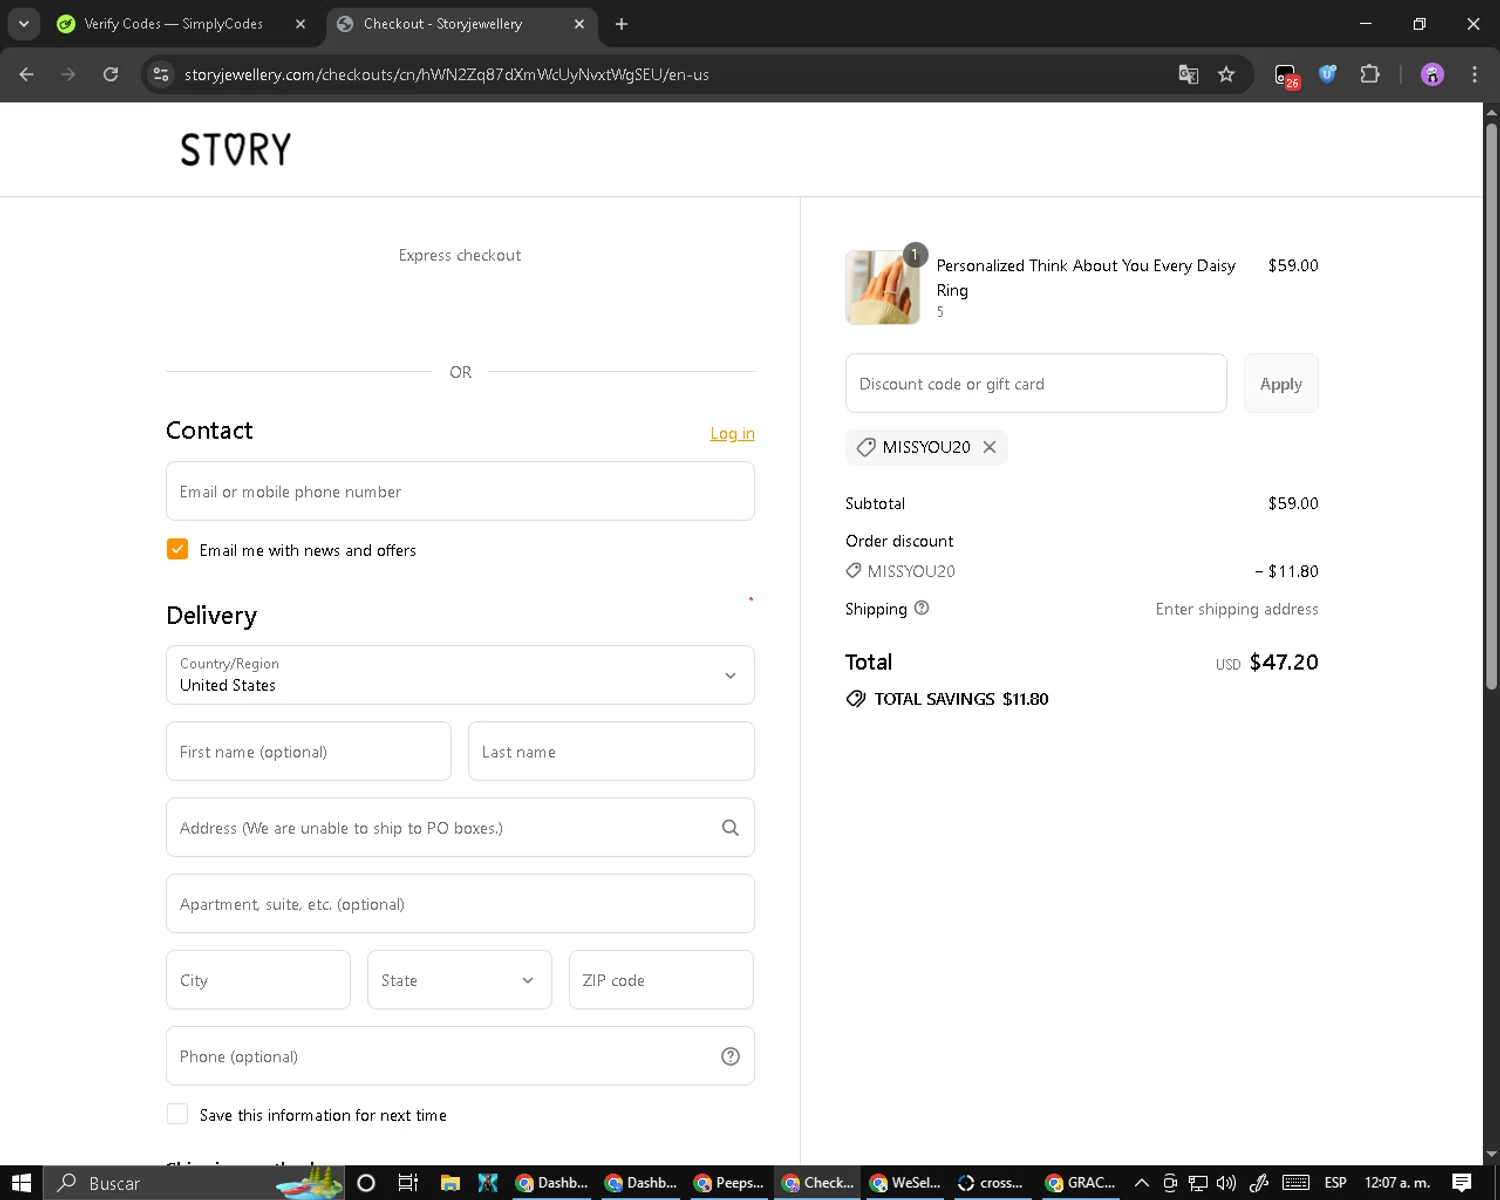The height and width of the screenshot is (1200, 1500).
Task: Open the phone field help icon
Action: [x=730, y=1056]
